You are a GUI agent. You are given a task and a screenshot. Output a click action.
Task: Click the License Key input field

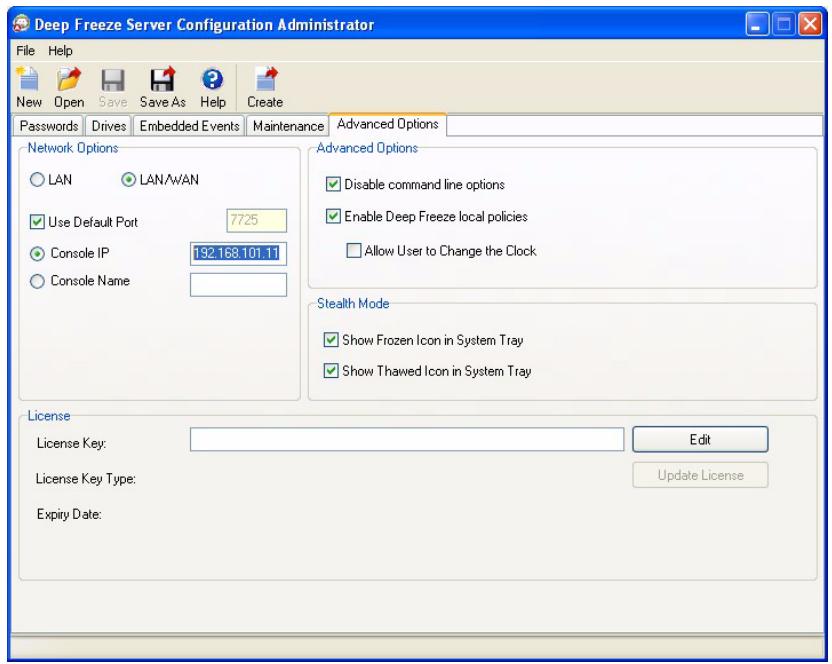point(407,439)
